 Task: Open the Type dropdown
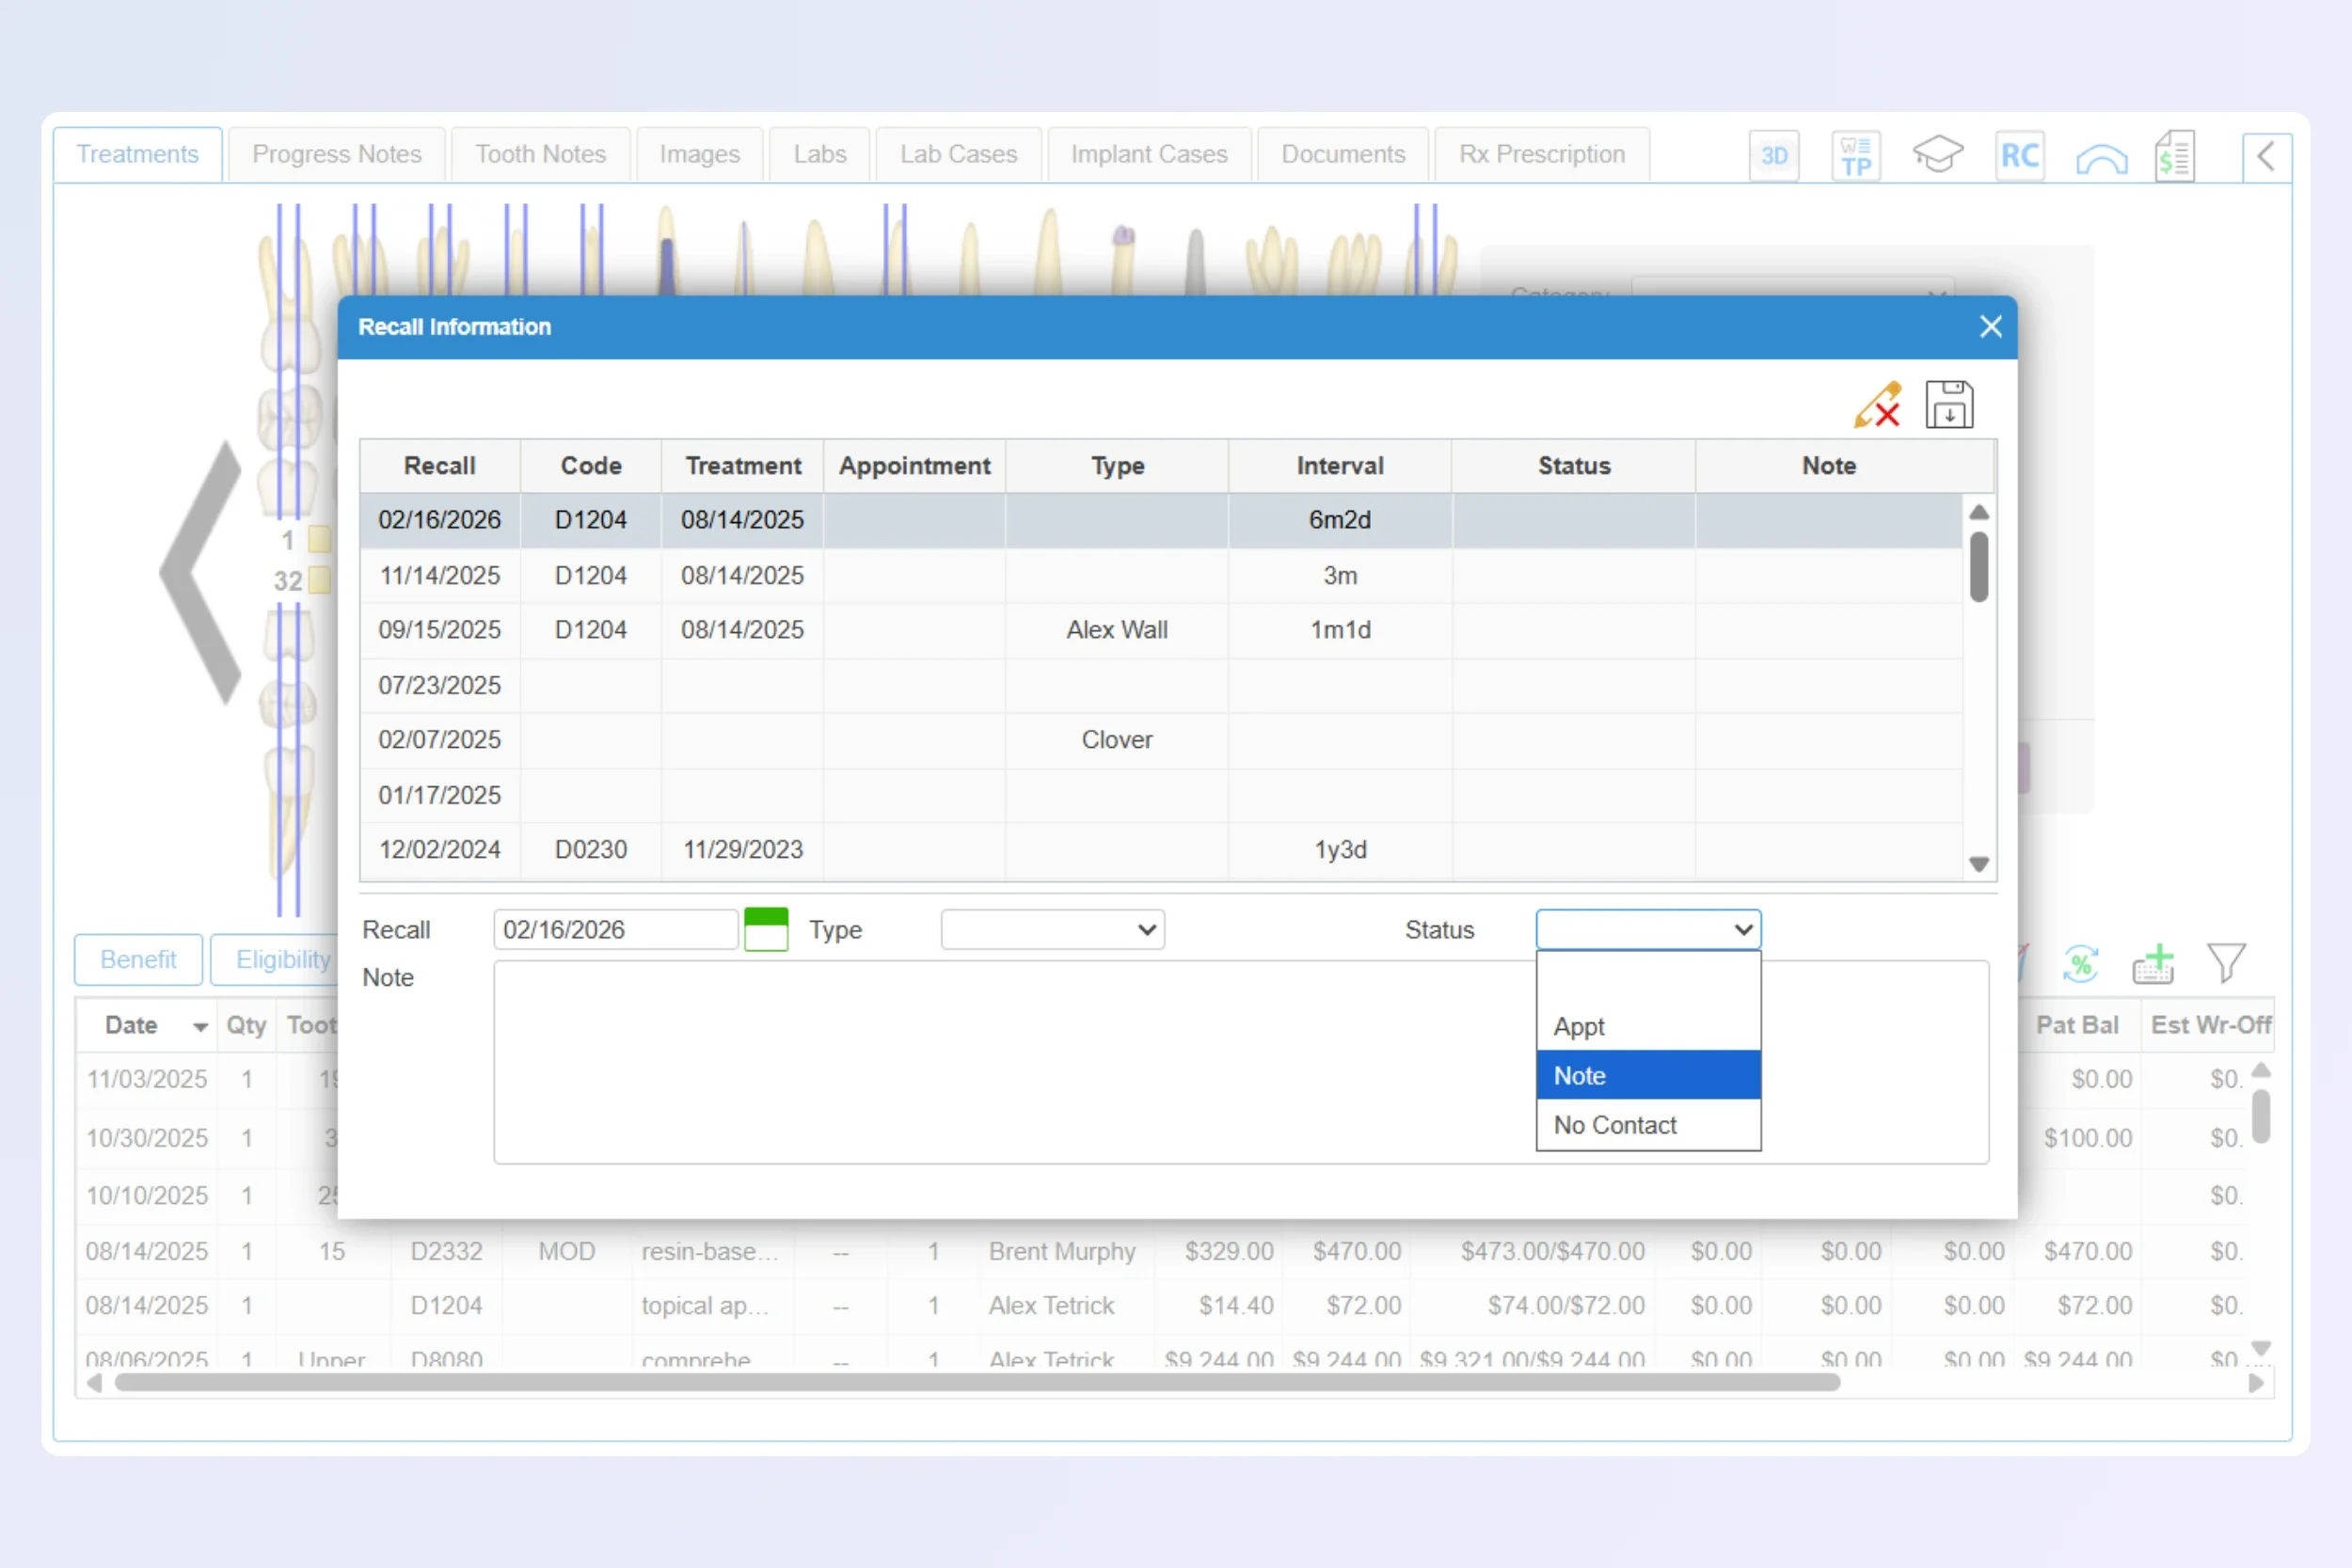(1052, 930)
